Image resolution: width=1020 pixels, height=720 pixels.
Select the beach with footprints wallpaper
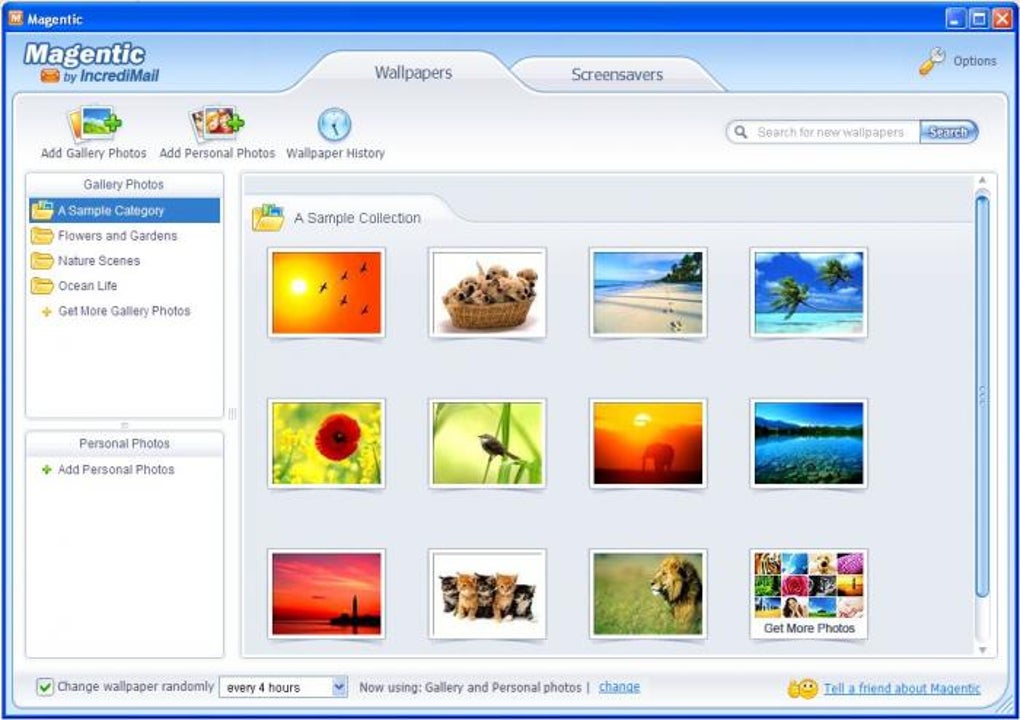click(648, 293)
